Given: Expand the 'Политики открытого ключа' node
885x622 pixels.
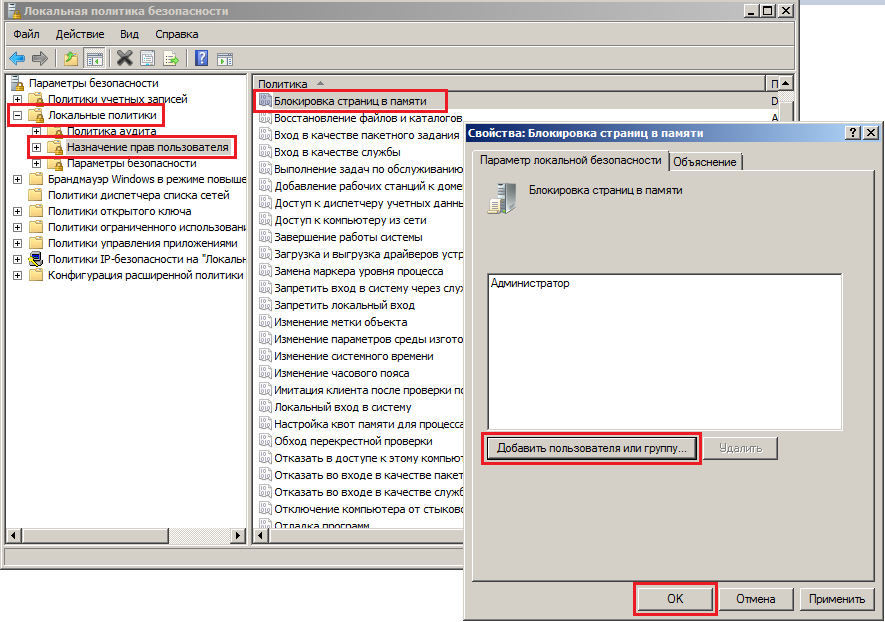Looking at the screenshot, I should point(17,211).
